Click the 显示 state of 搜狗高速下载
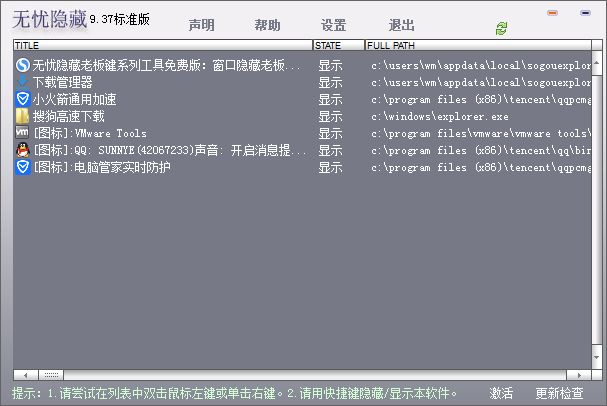 pos(330,116)
